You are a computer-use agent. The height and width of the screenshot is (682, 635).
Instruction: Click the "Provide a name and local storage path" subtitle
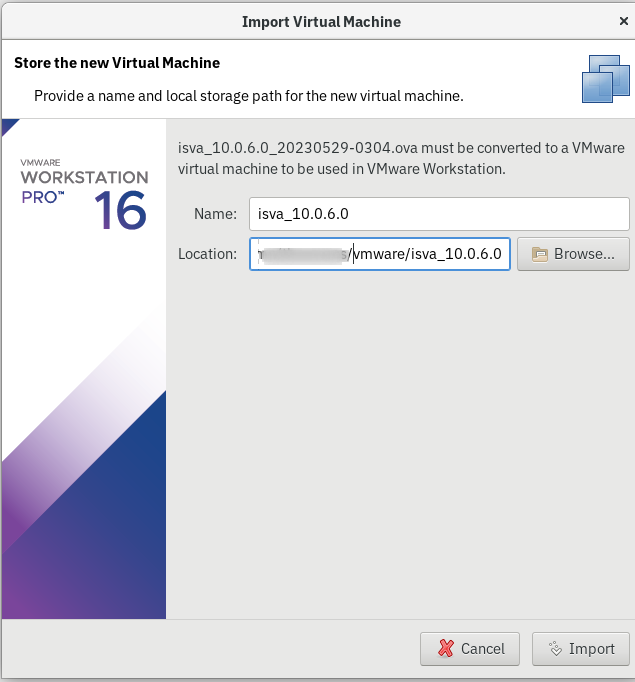(248, 96)
